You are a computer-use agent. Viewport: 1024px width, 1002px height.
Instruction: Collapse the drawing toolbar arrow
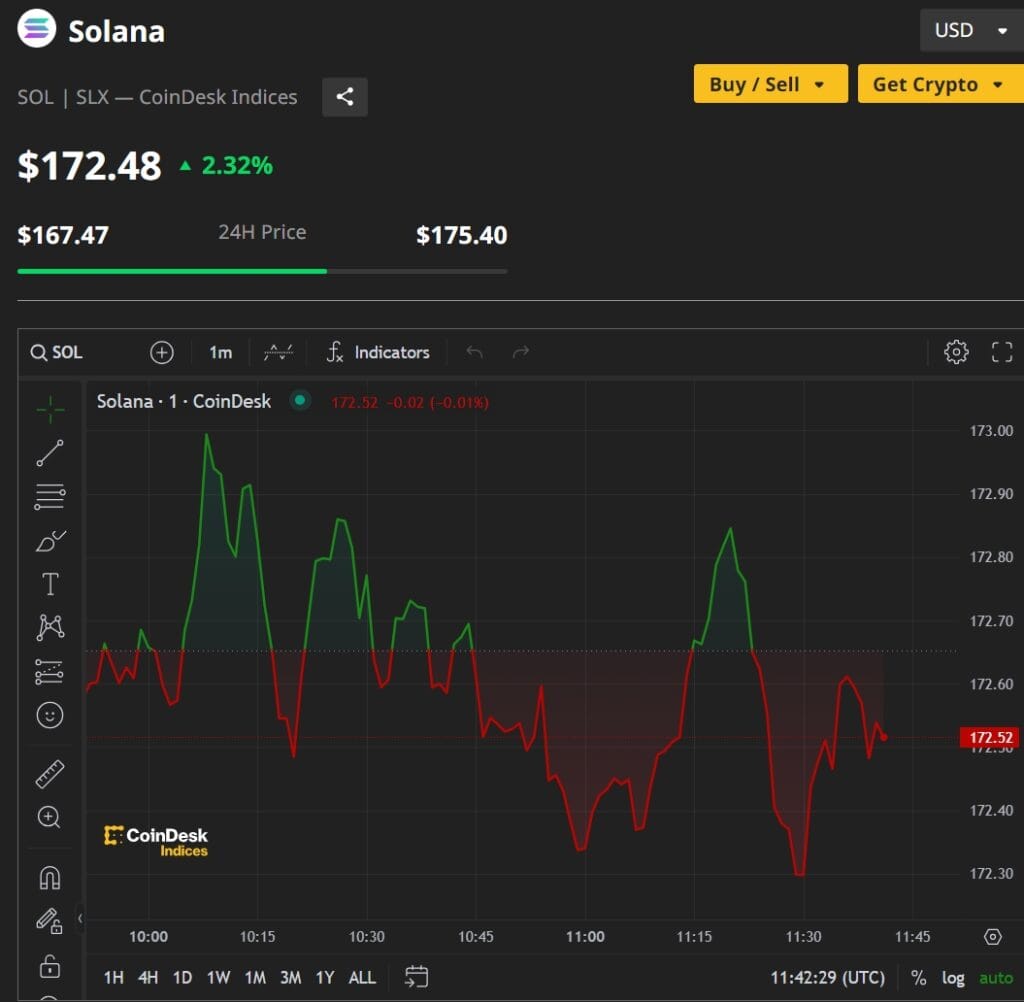80,918
